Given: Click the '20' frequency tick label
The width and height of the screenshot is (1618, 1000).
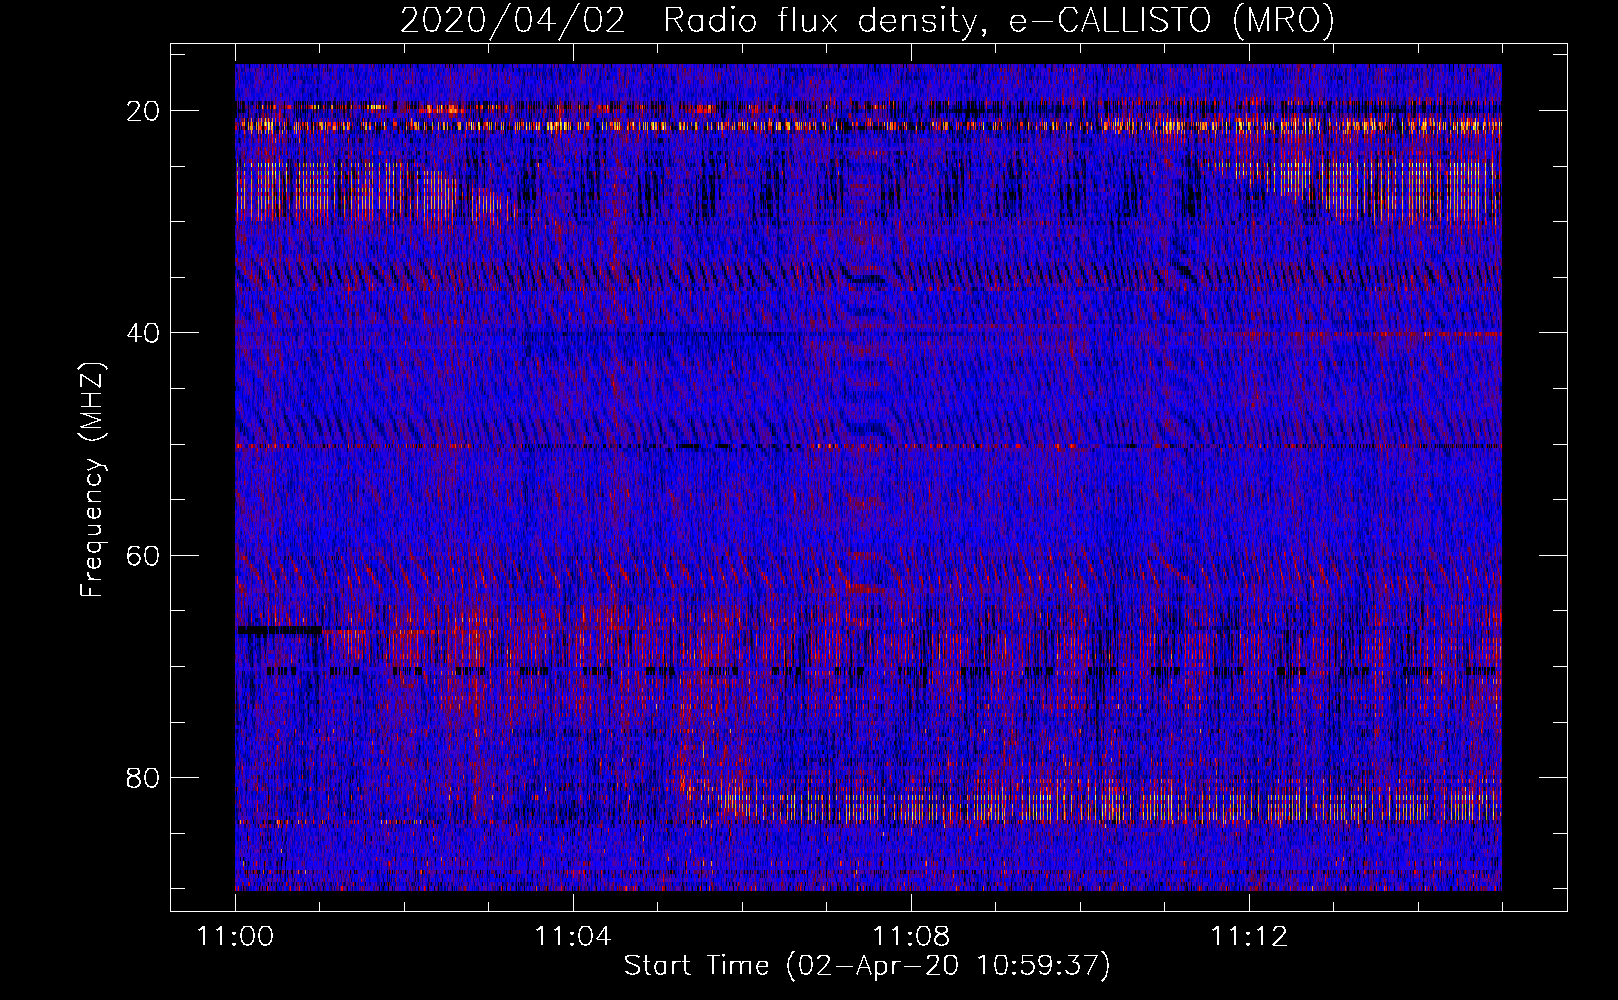Looking at the screenshot, I should click(x=143, y=111).
